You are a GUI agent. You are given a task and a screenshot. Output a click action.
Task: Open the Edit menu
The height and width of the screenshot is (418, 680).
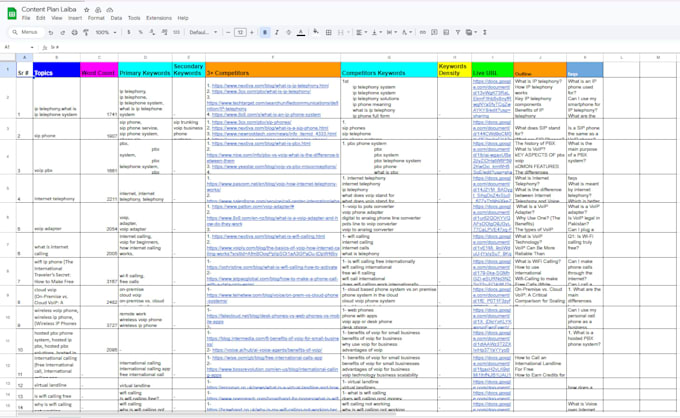(x=41, y=18)
